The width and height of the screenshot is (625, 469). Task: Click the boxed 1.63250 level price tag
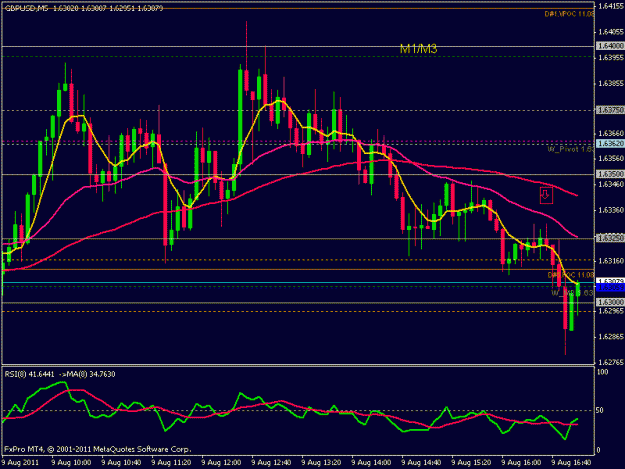[610, 238]
